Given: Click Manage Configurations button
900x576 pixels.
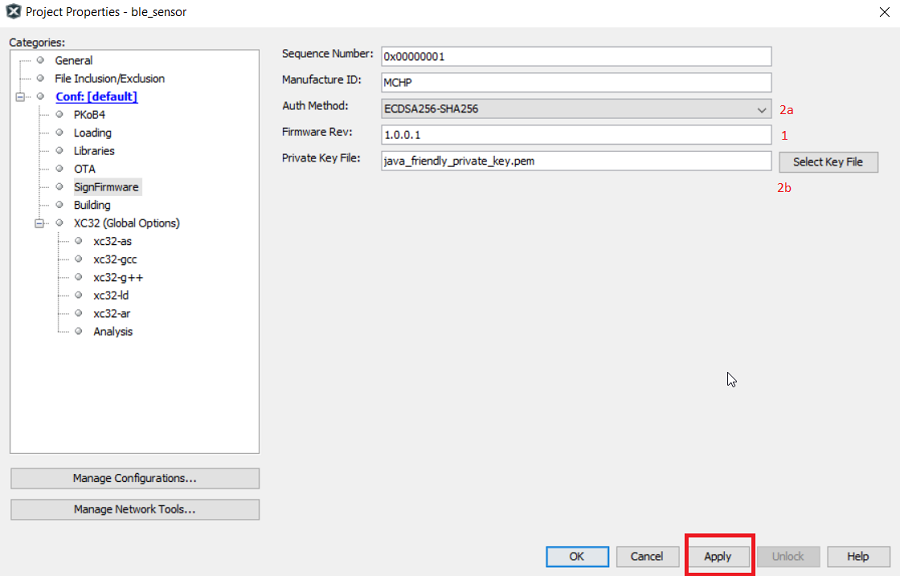Looking at the screenshot, I should click(134, 479).
